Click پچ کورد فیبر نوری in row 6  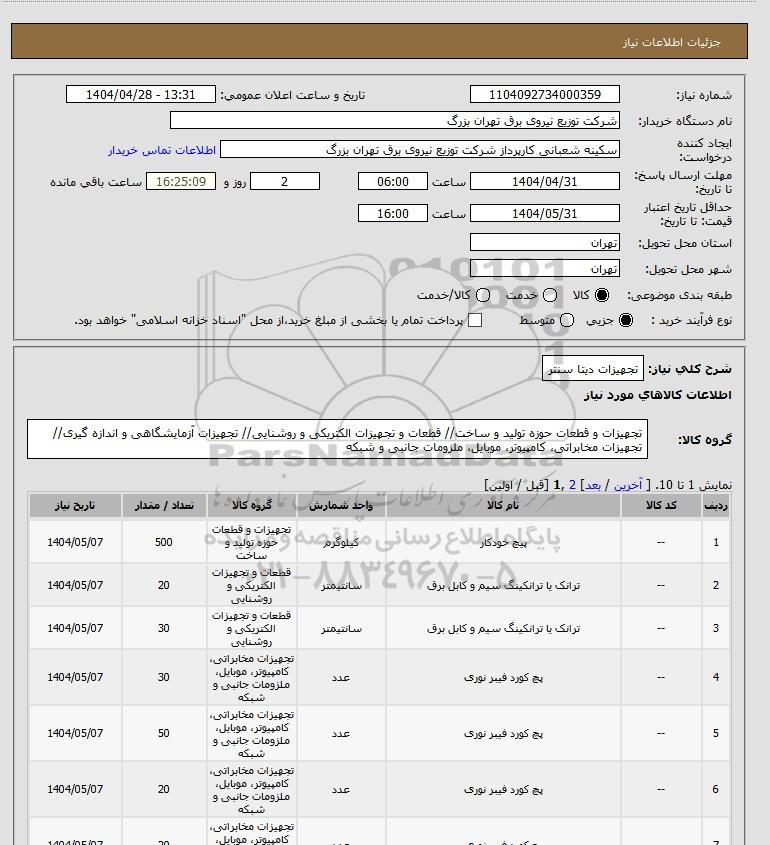pyautogui.click(x=503, y=789)
